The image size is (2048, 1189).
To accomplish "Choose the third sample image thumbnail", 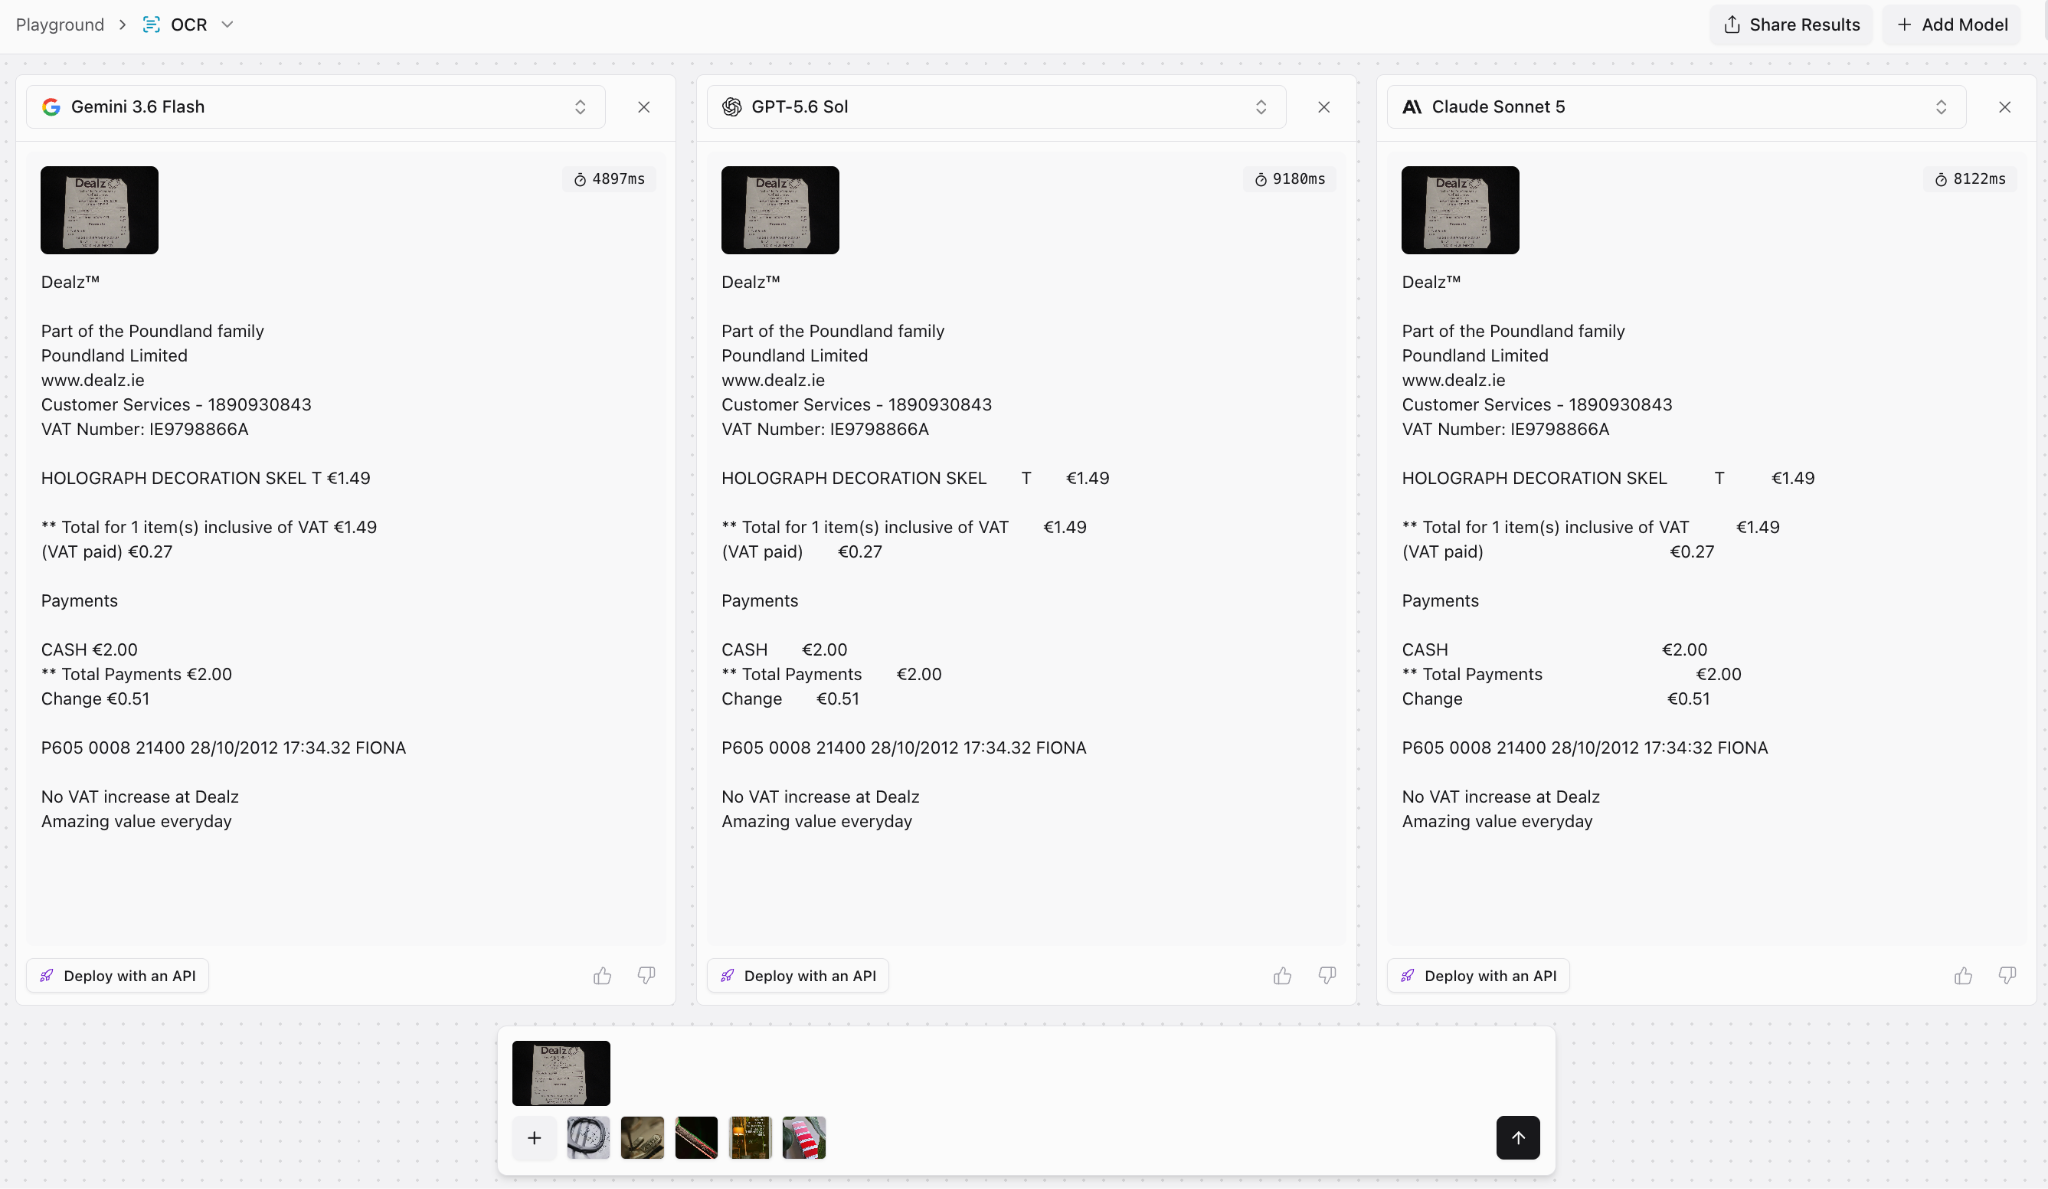I will (x=696, y=1138).
